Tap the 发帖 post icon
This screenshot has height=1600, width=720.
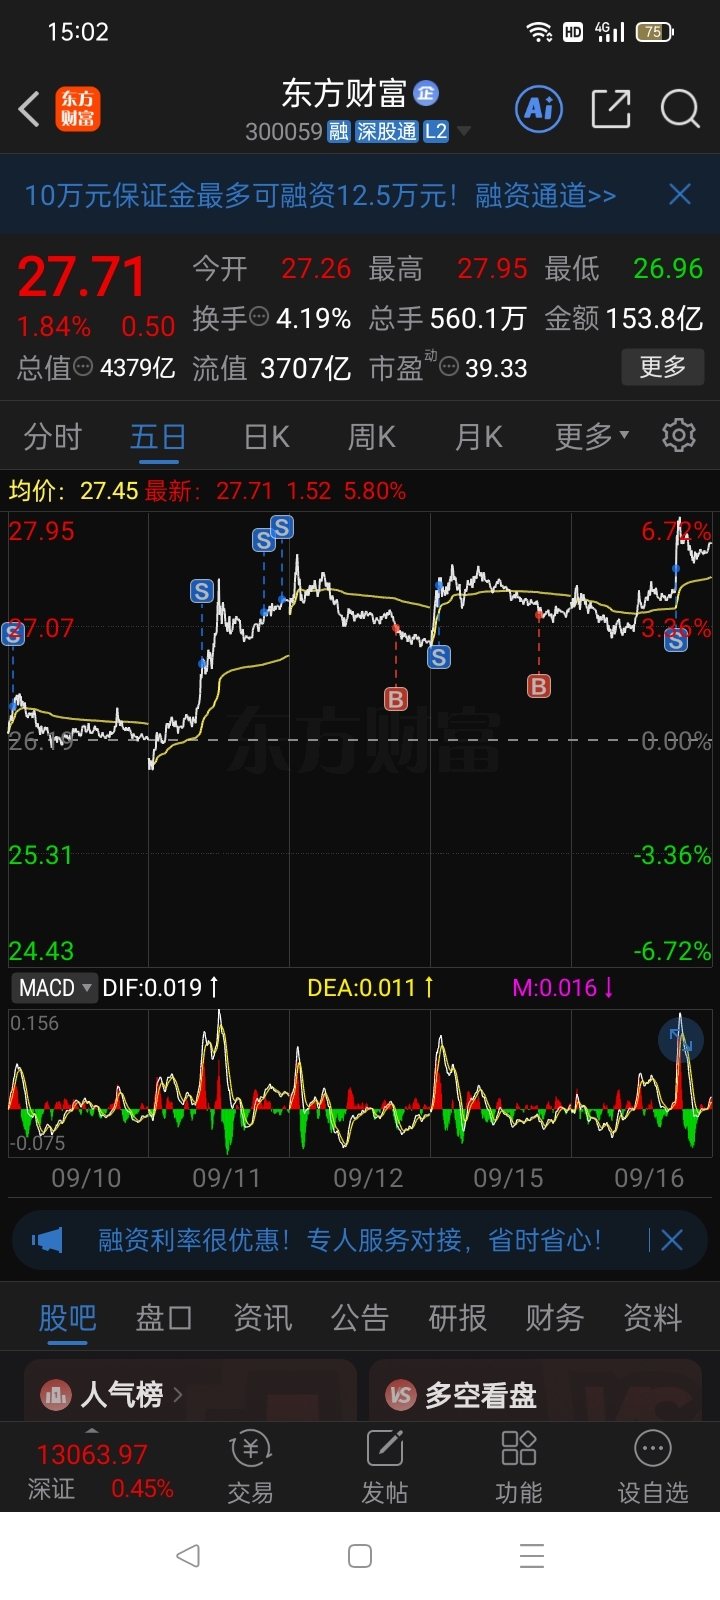point(385,1467)
